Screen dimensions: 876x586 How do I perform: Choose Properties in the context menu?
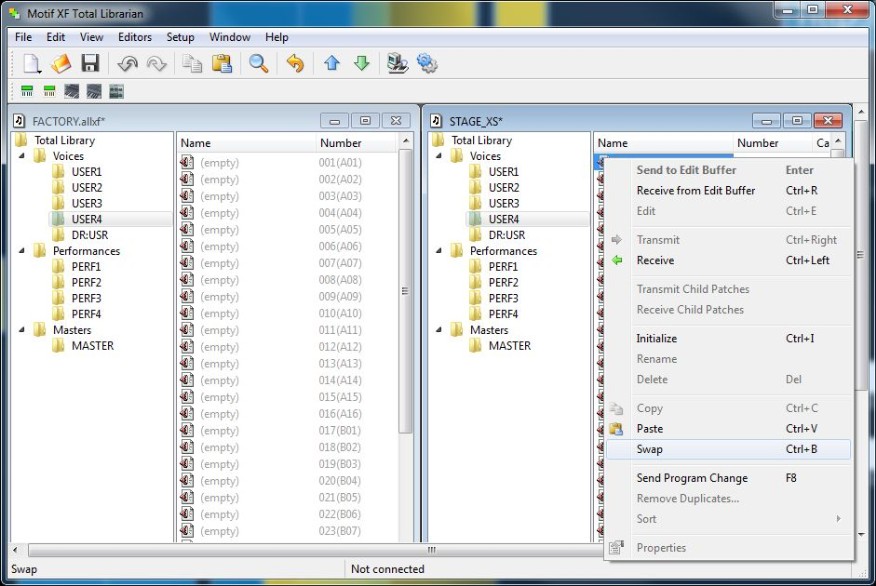tap(729, 548)
